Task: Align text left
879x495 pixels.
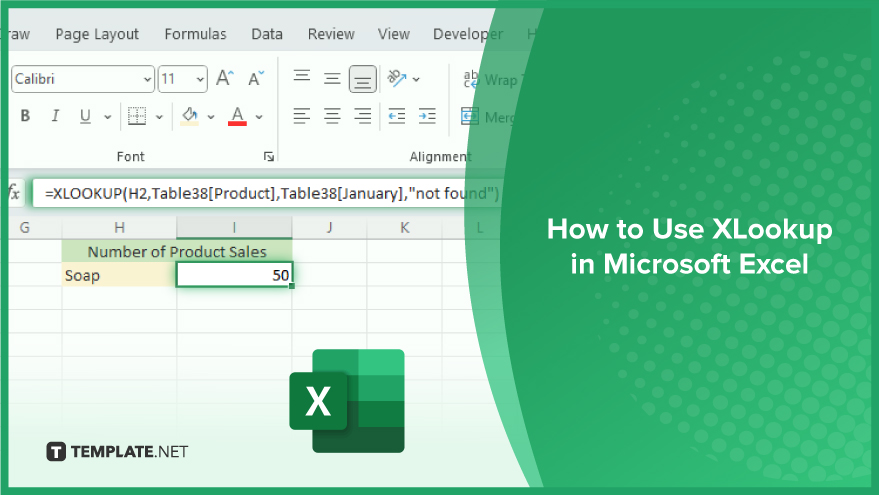Action: (302, 116)
